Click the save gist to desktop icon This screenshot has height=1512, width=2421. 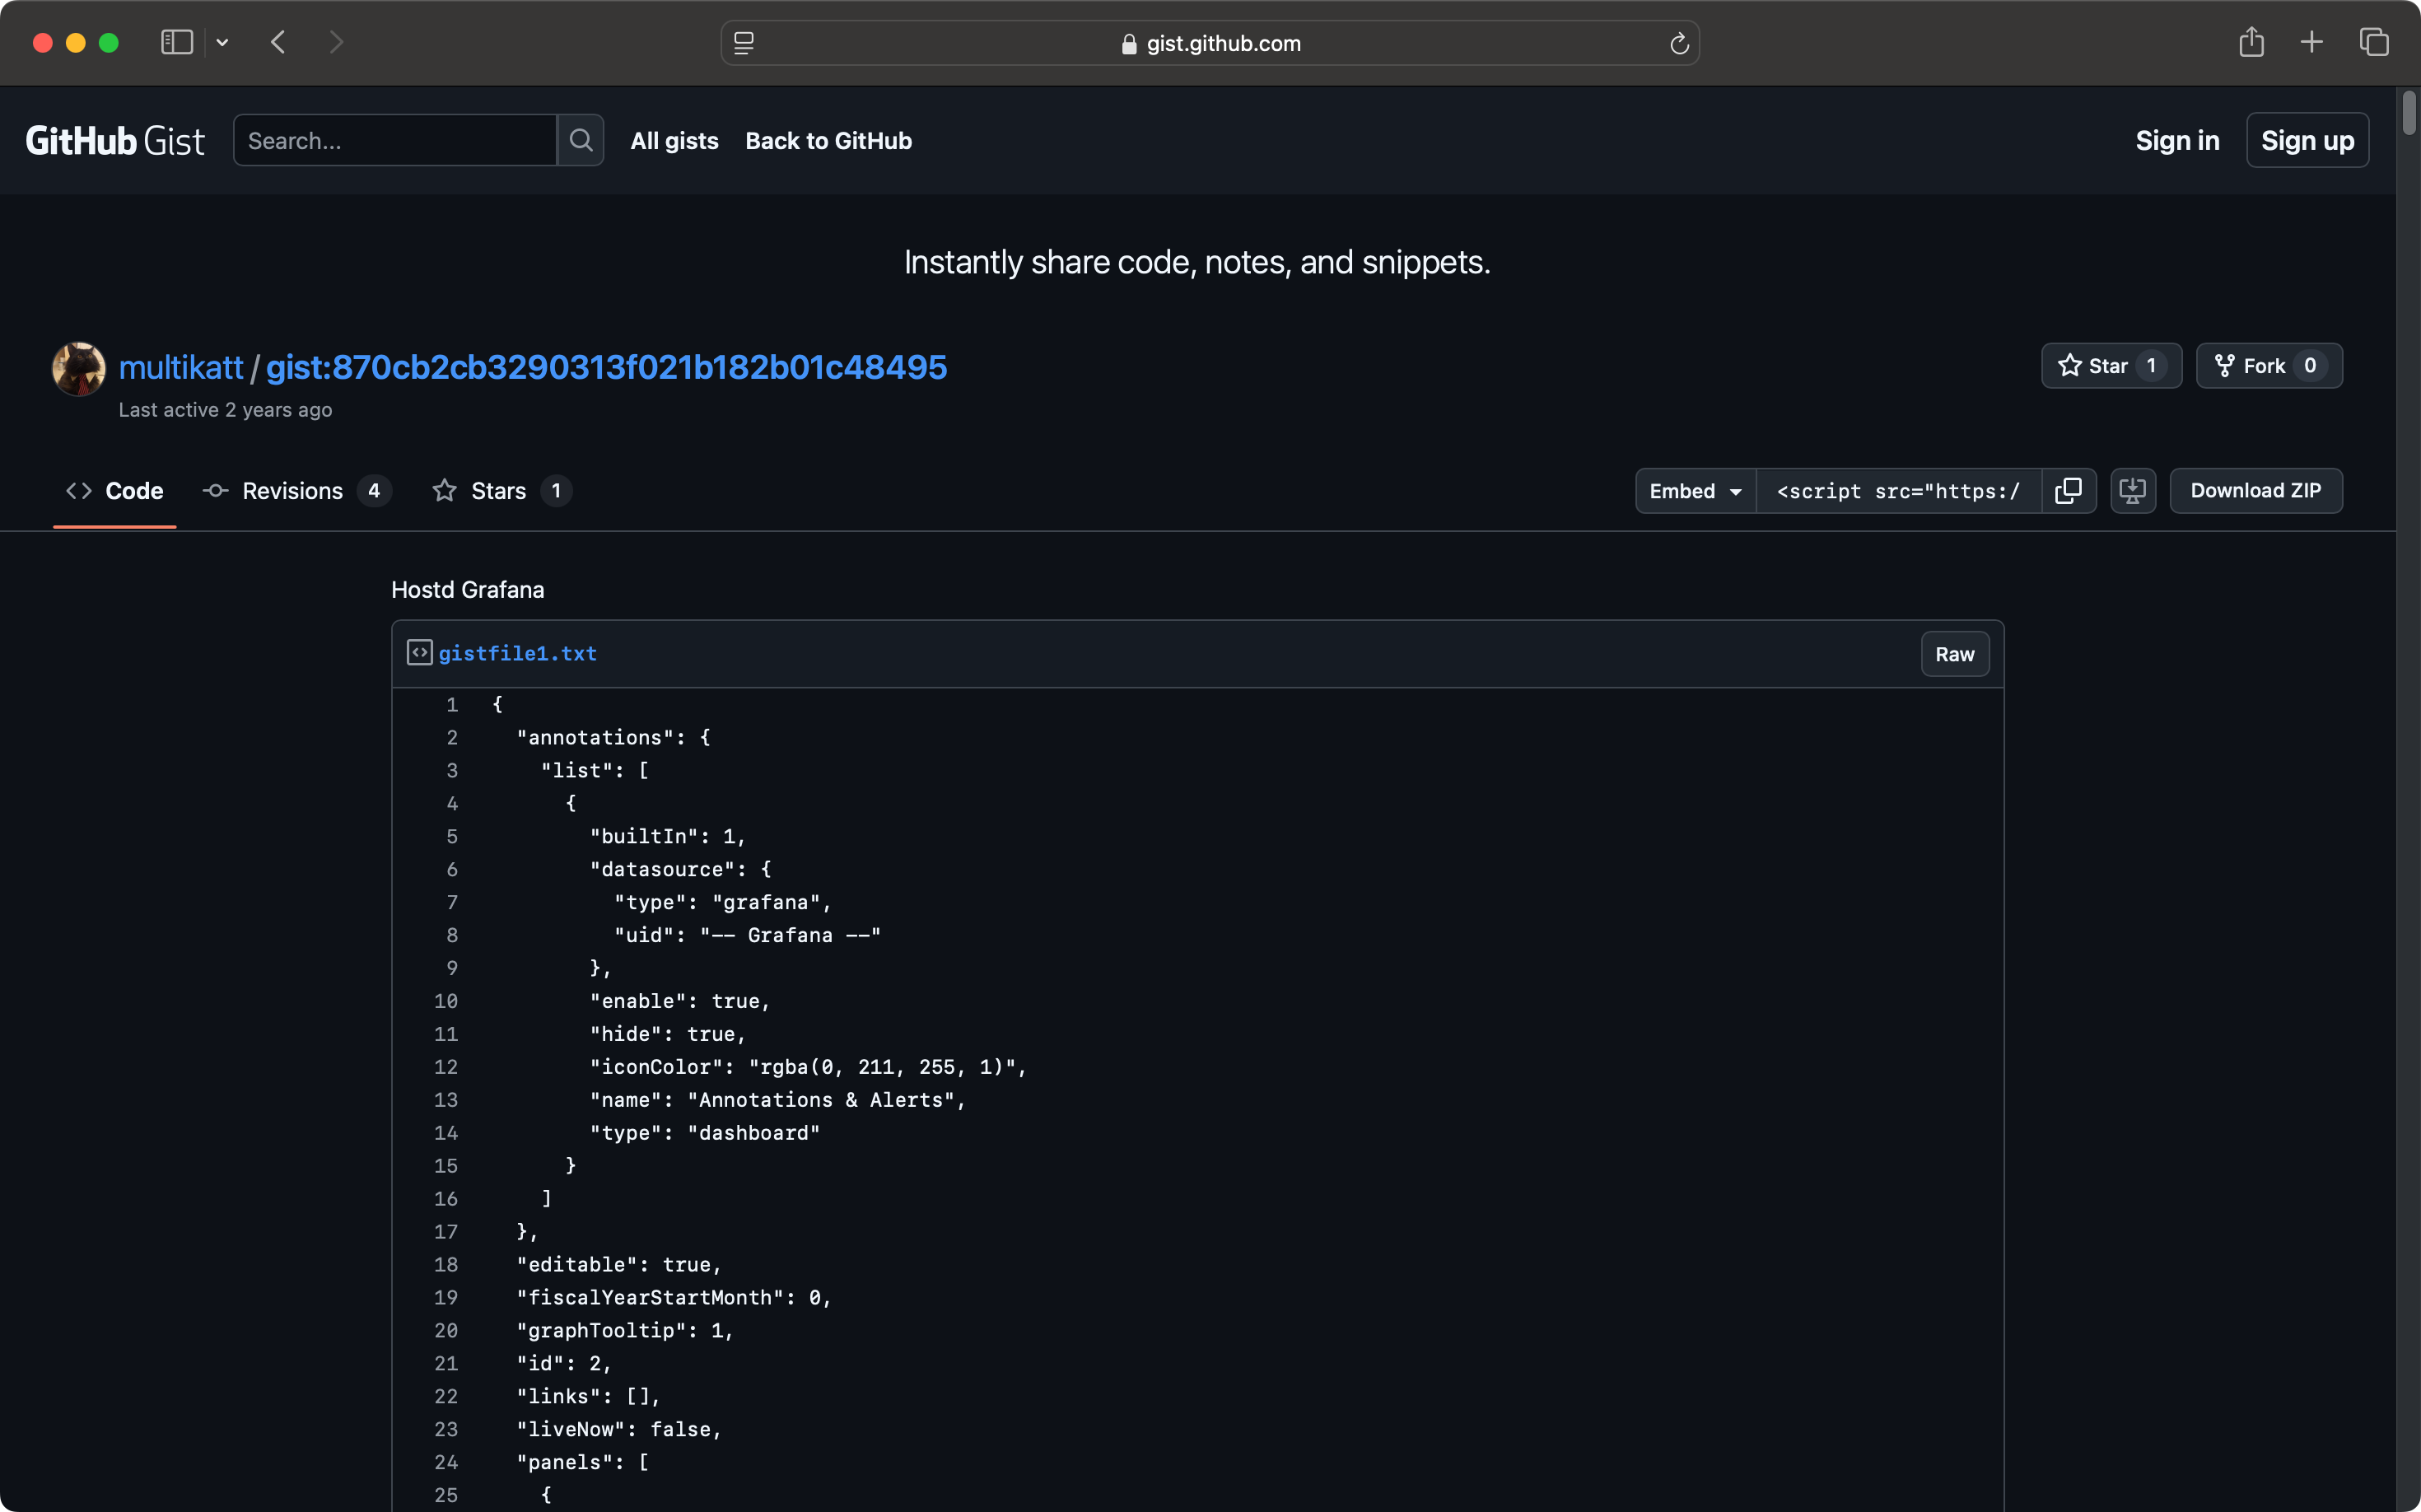(x=2132, y=491)
